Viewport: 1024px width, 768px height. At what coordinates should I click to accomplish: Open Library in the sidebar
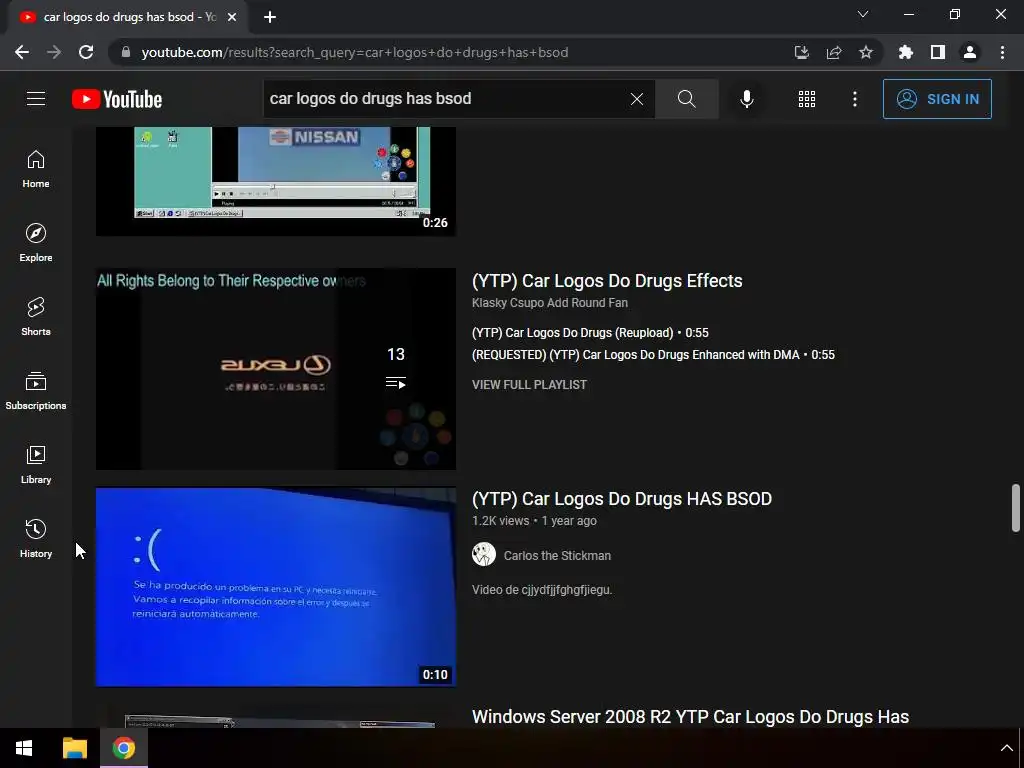(36, 464)
